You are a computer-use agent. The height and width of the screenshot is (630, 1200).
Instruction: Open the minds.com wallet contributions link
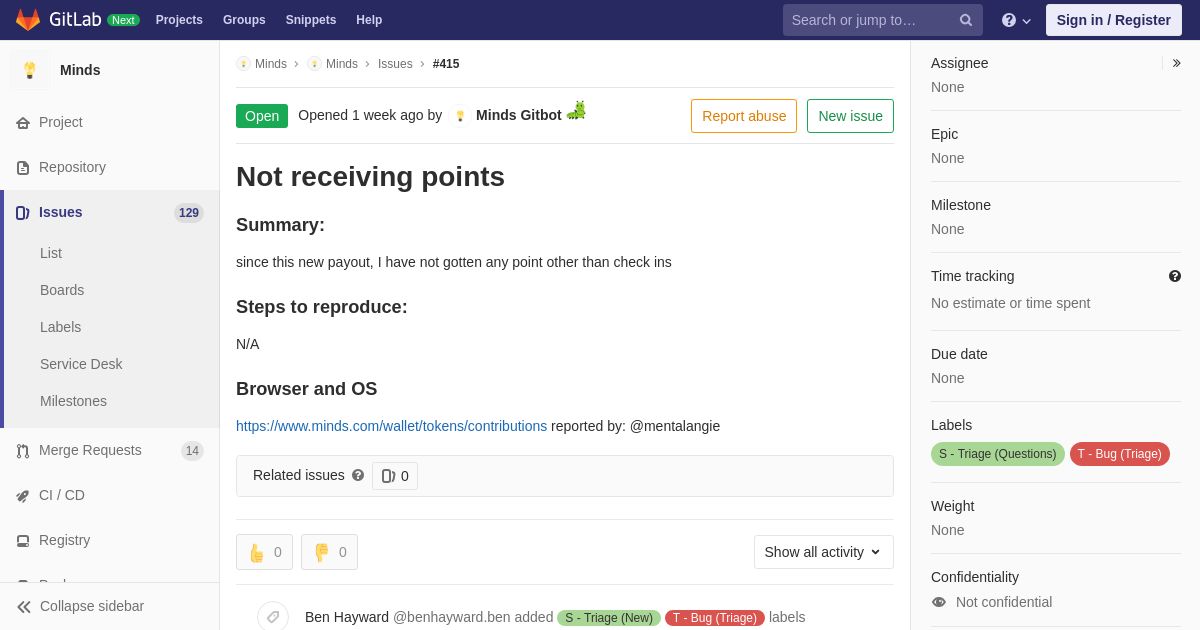[391, 426]
